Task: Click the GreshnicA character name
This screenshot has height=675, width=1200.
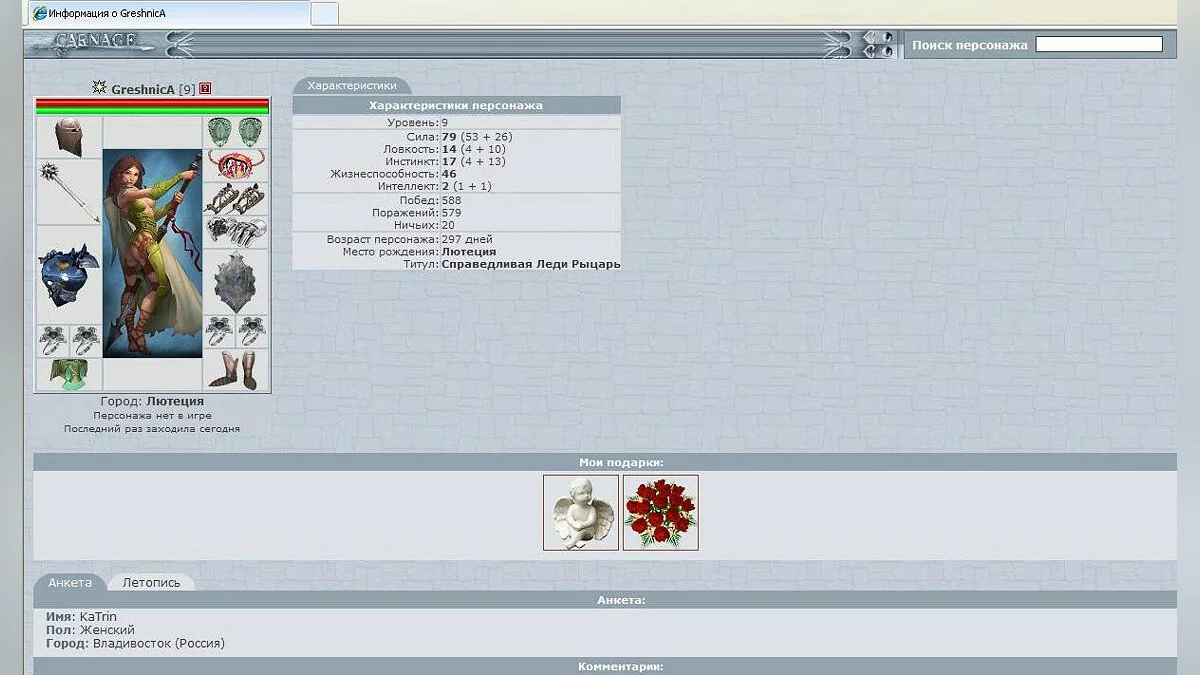Action: [x=143, y=89]
